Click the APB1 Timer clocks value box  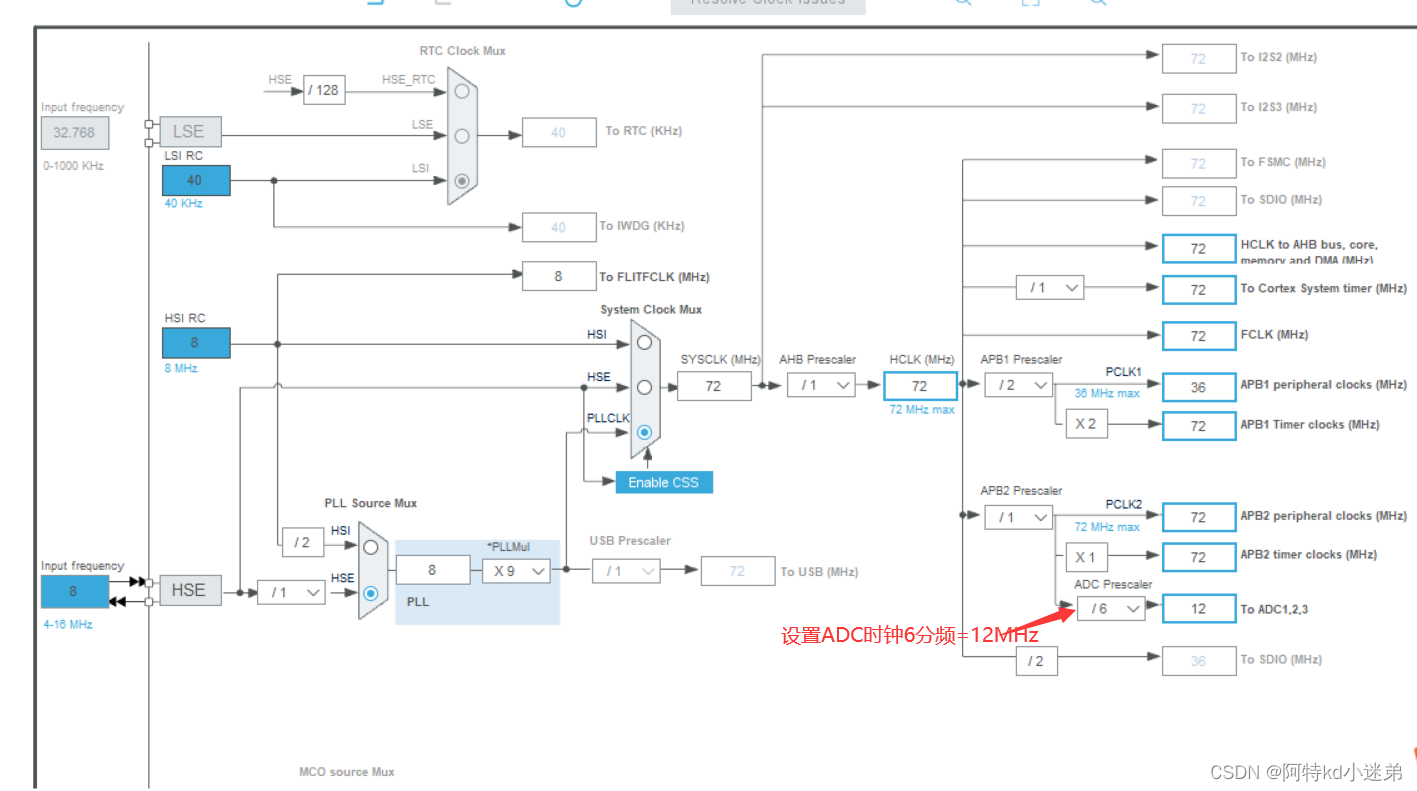tap(1199, 426)
